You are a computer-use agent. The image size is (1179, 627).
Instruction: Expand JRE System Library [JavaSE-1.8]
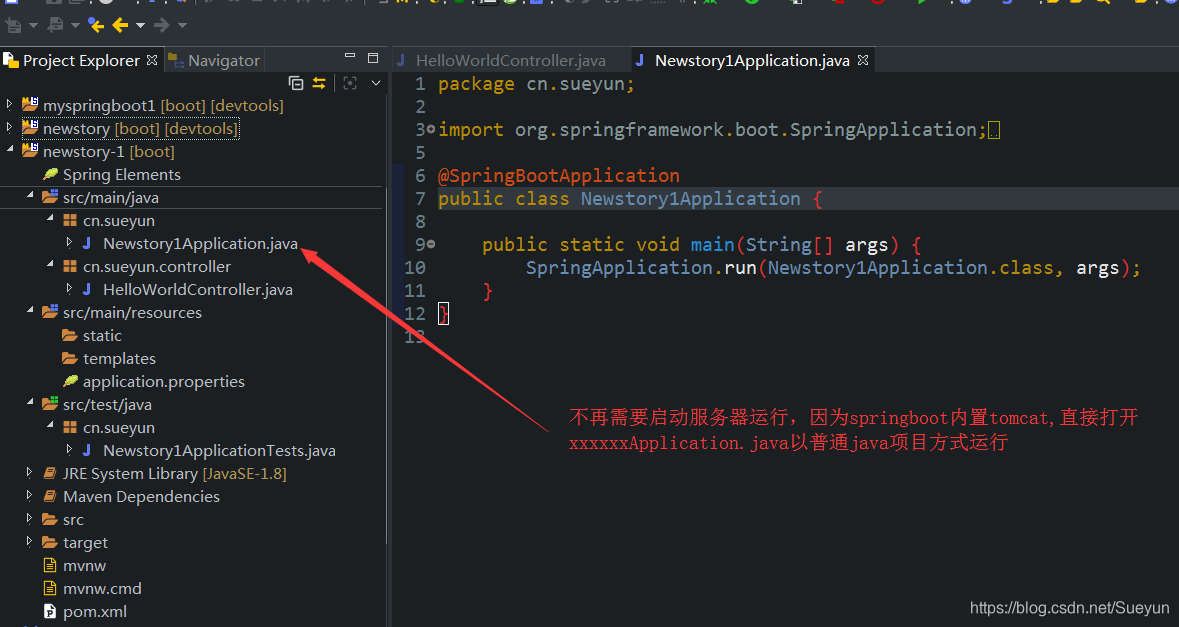(x=30, y=472)
